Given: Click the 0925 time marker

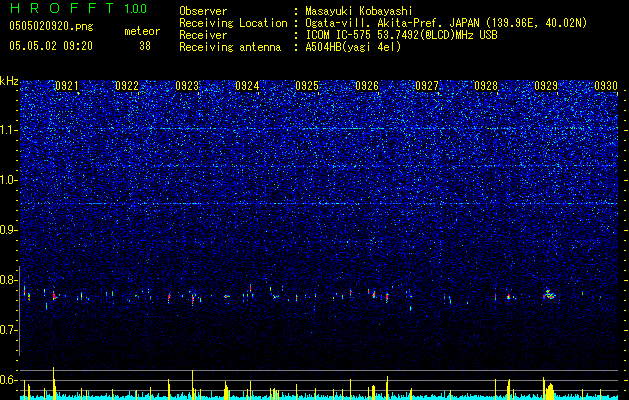Looking at the screenshot, I should pos(307,85).
